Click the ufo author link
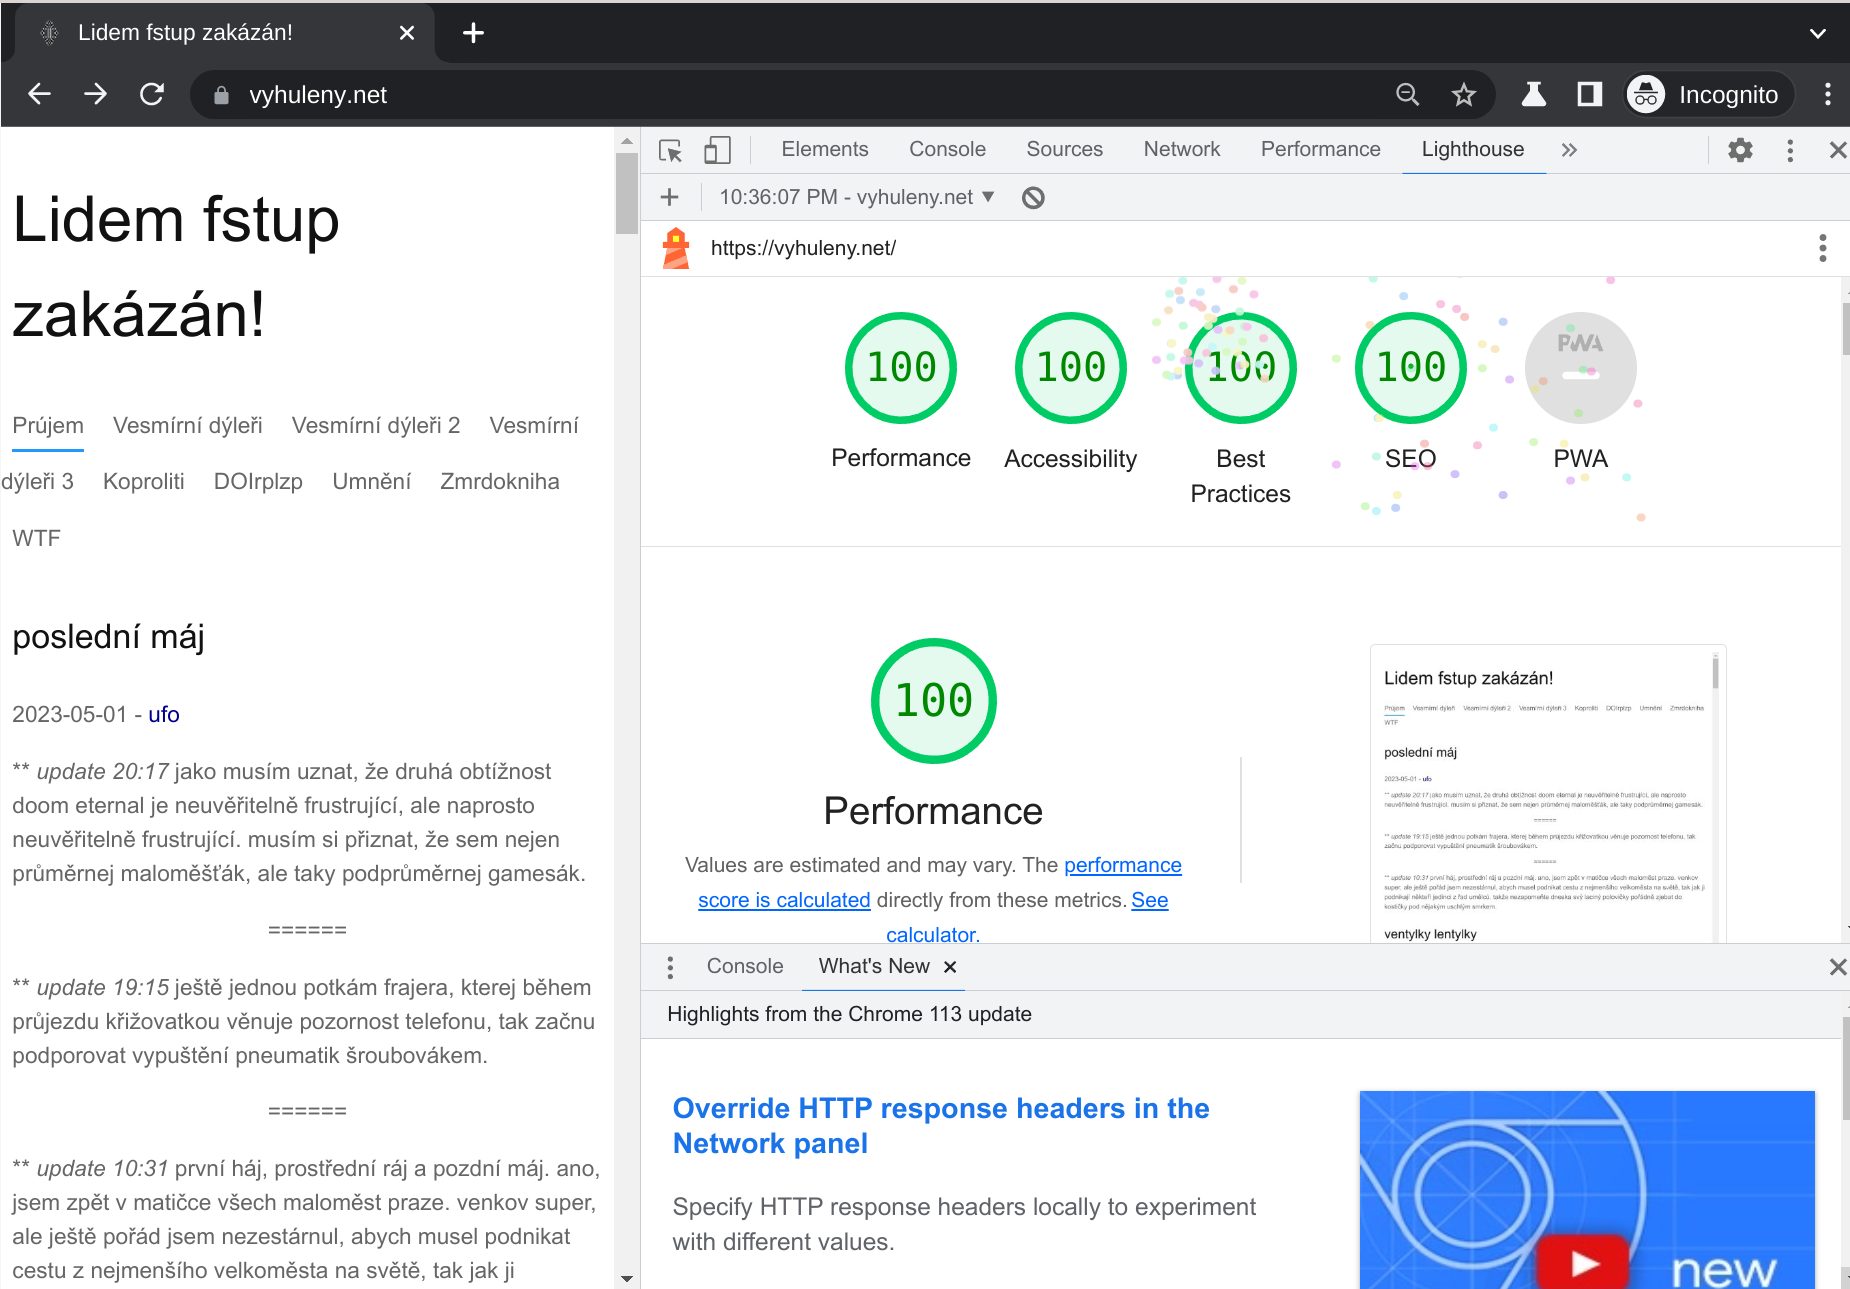This screenshot has height=1289, width=1850. 164,714
